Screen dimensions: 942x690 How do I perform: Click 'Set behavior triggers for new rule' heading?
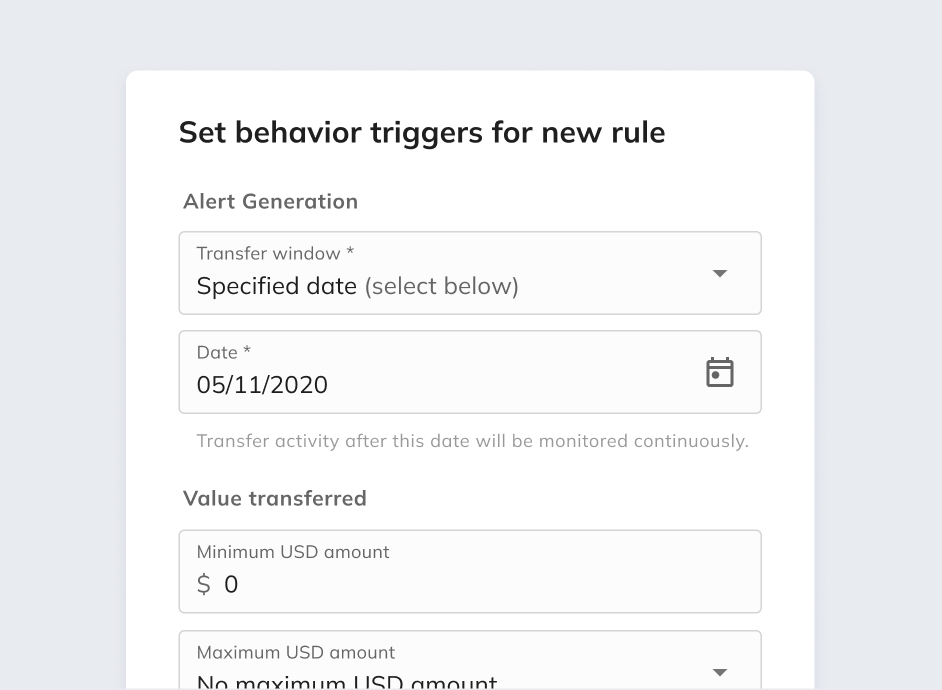click(x=422, y=133)
